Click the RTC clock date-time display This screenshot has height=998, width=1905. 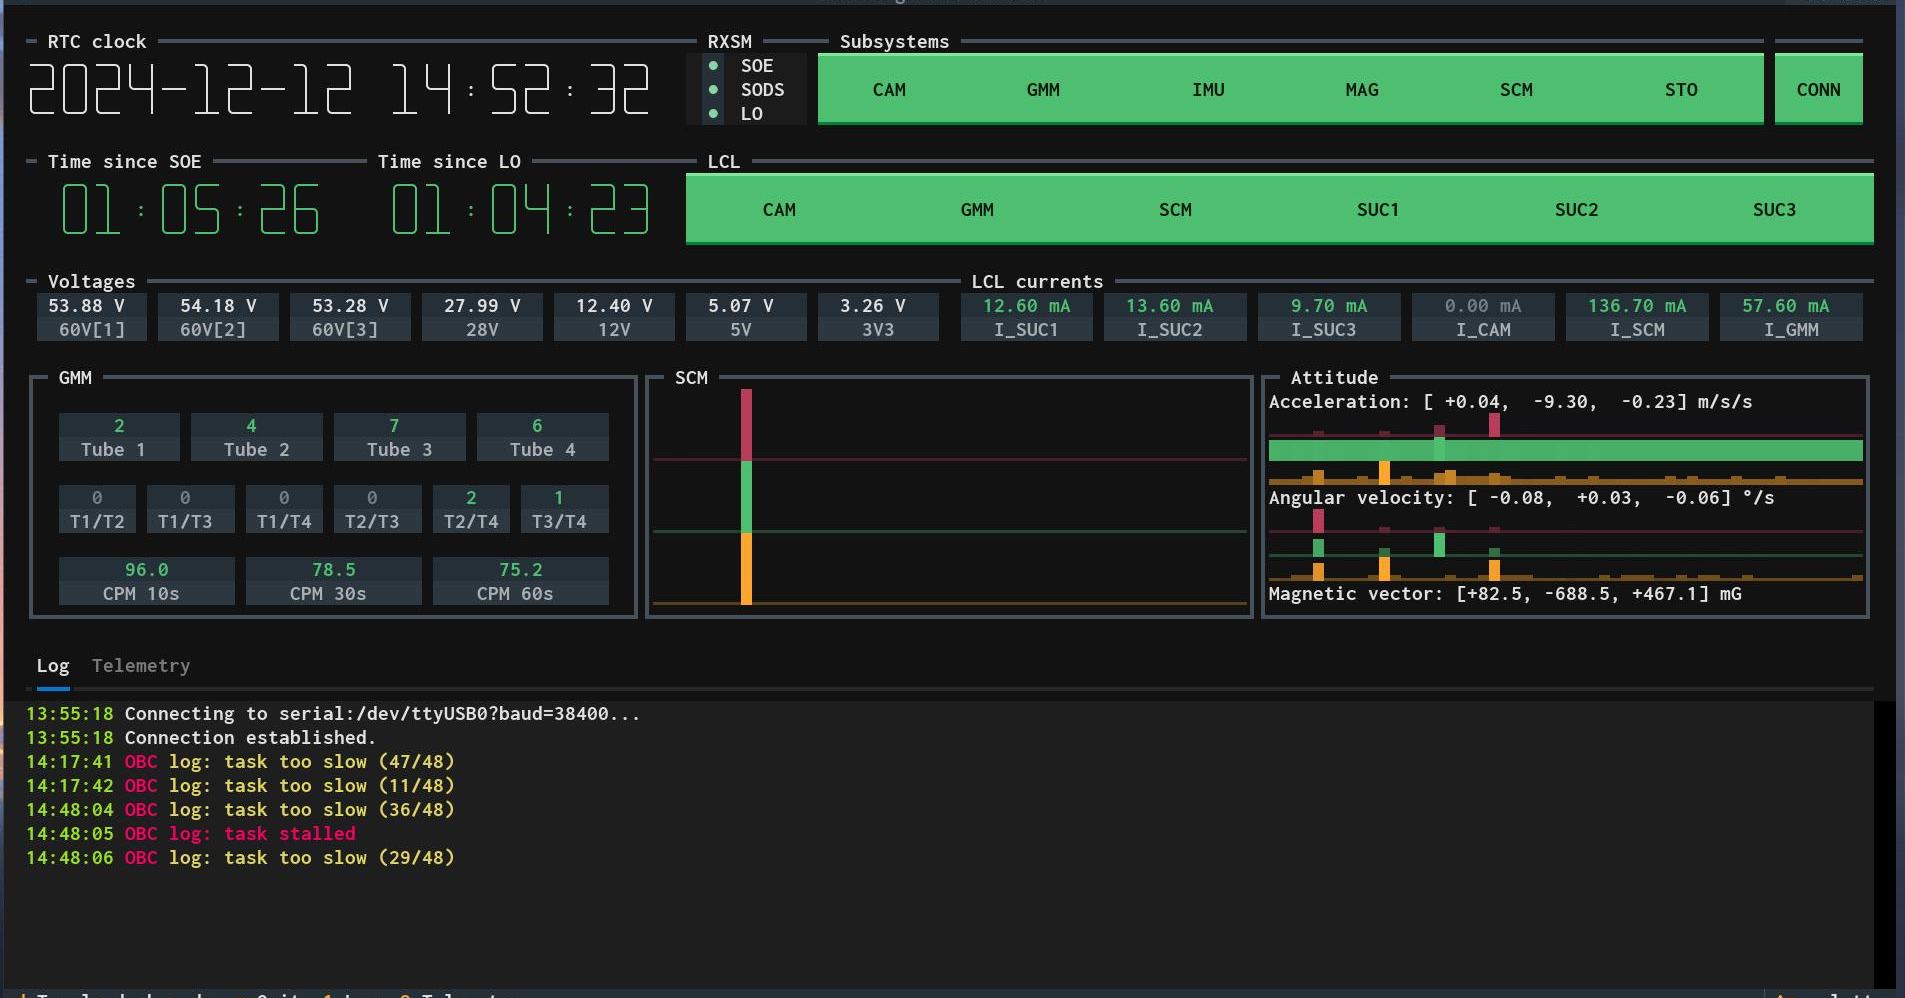pyautogui.click(x=339, y=90)
